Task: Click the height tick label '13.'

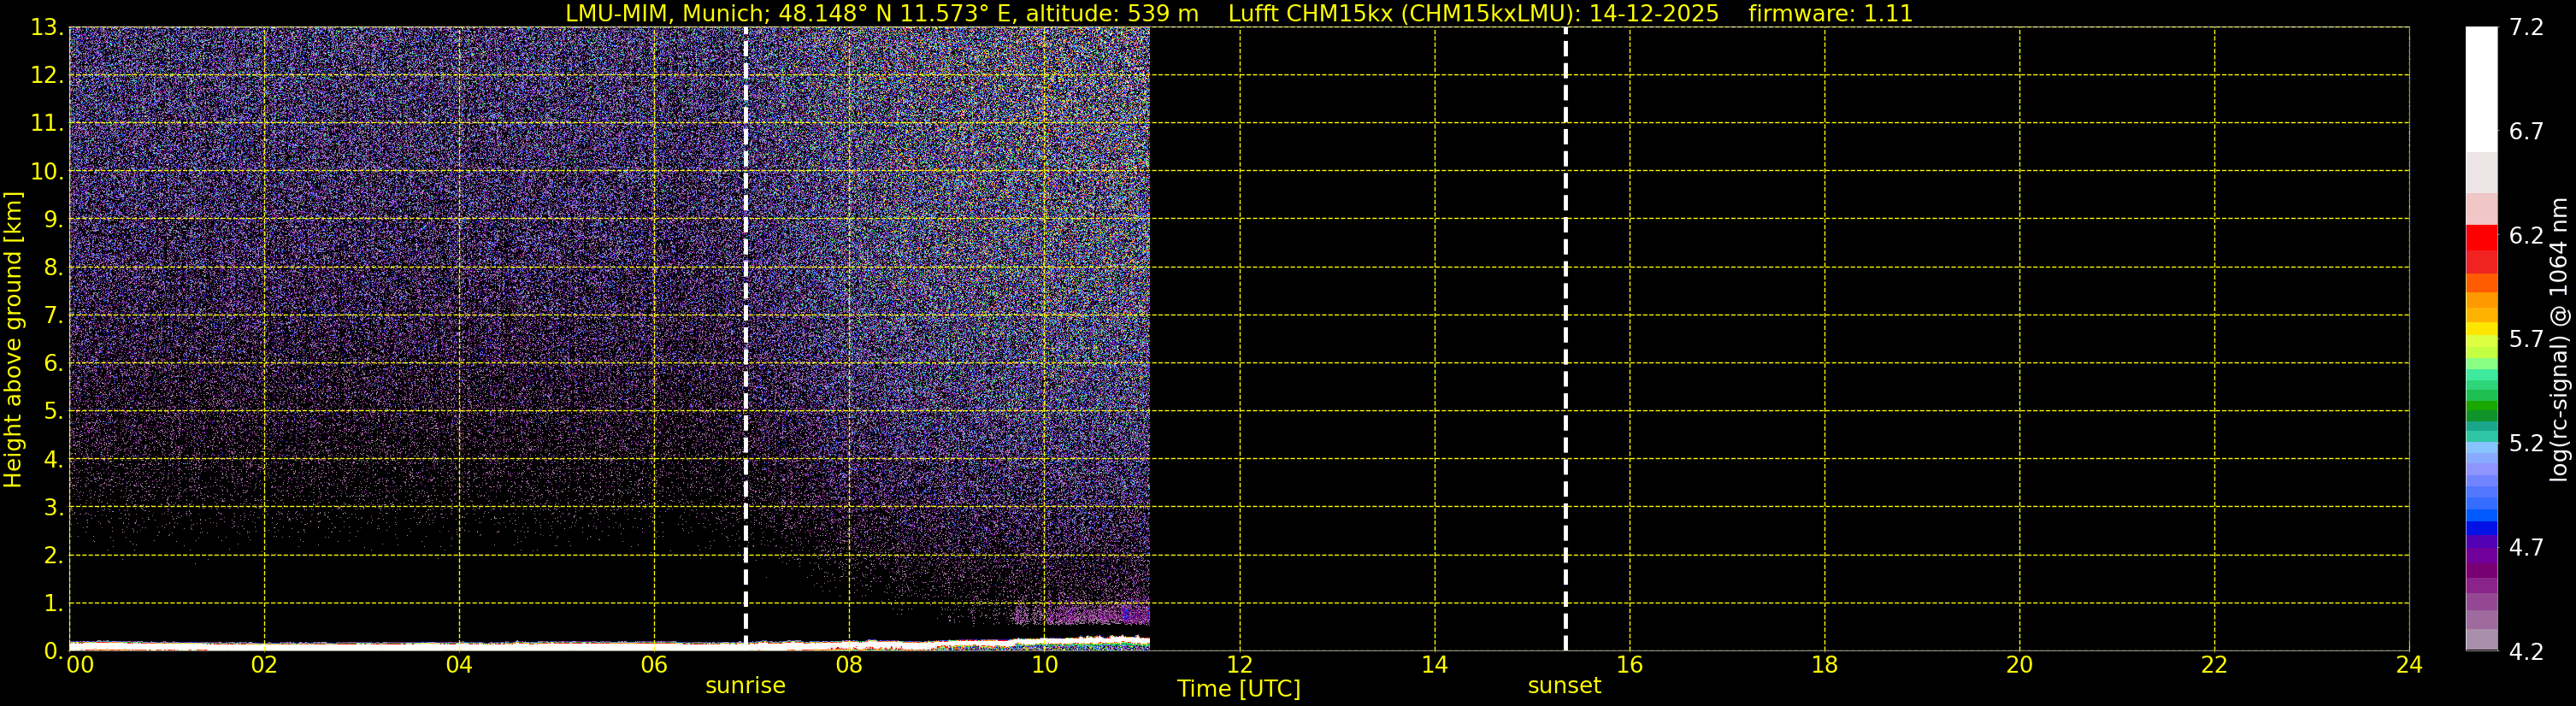Action: [x=47, y=28]
